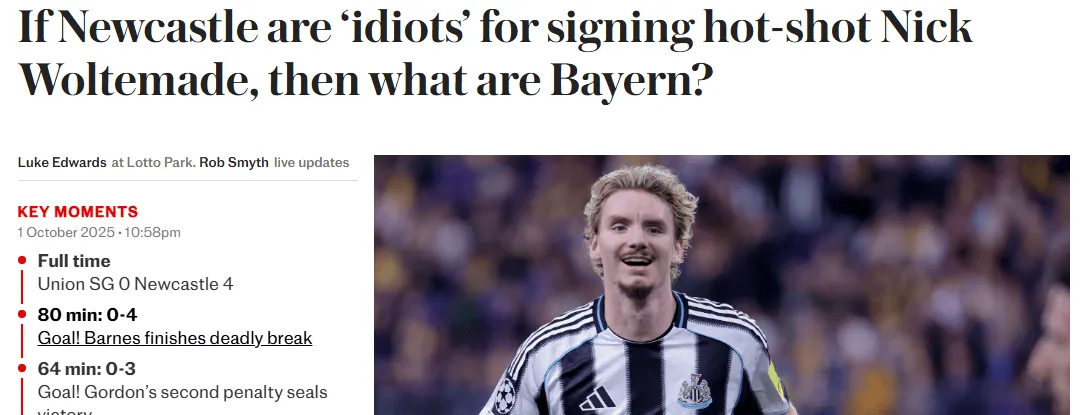Open Luke Edwards author page
The image size is (1081, 415).
tap(62, 163)
